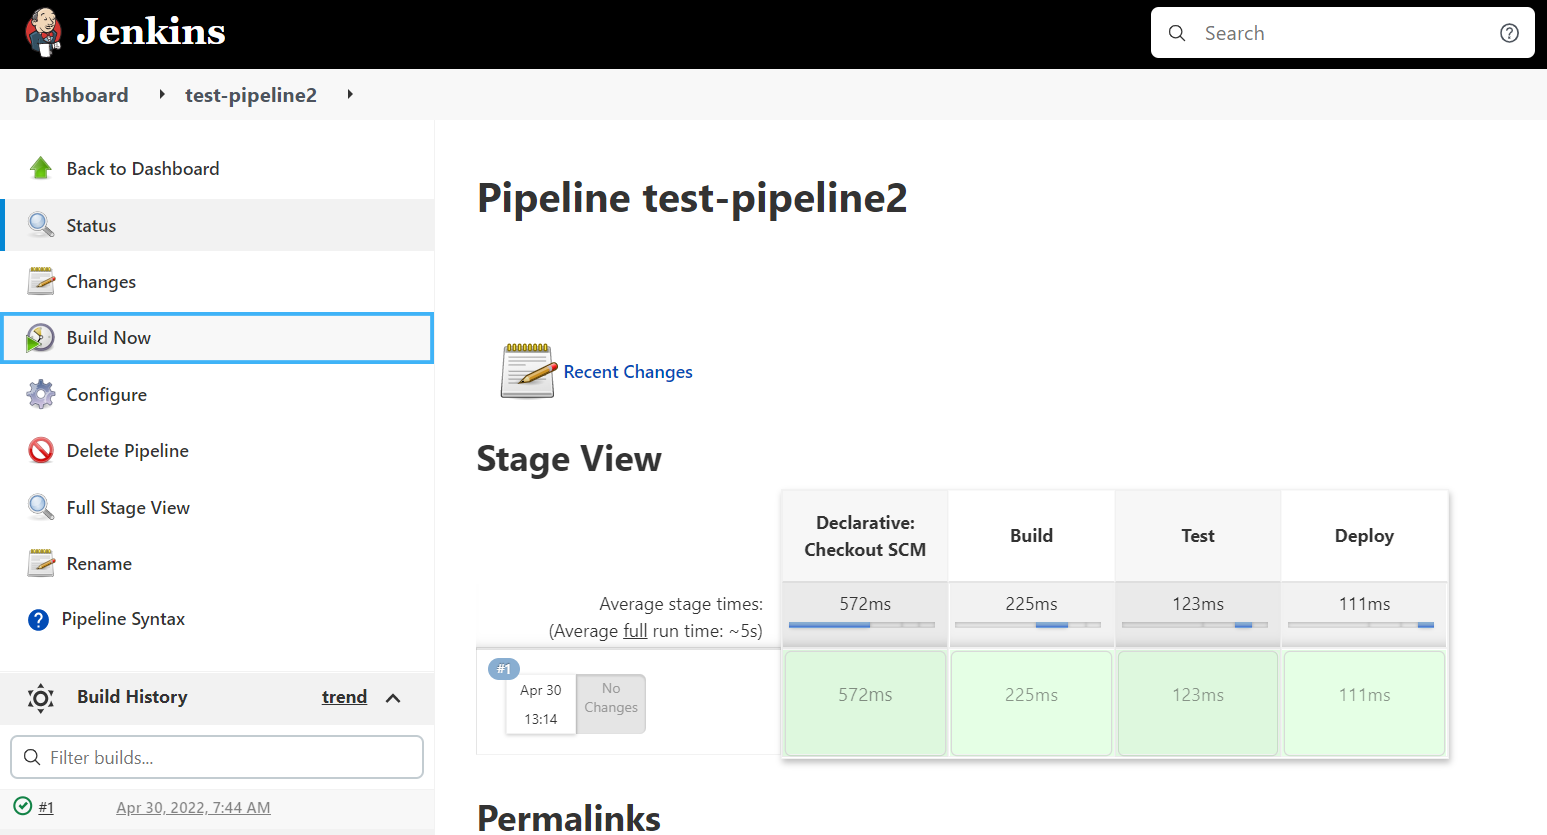Click the Build Now clock icon
This screenshot has height=835, width=1547.
pos(40,338)
